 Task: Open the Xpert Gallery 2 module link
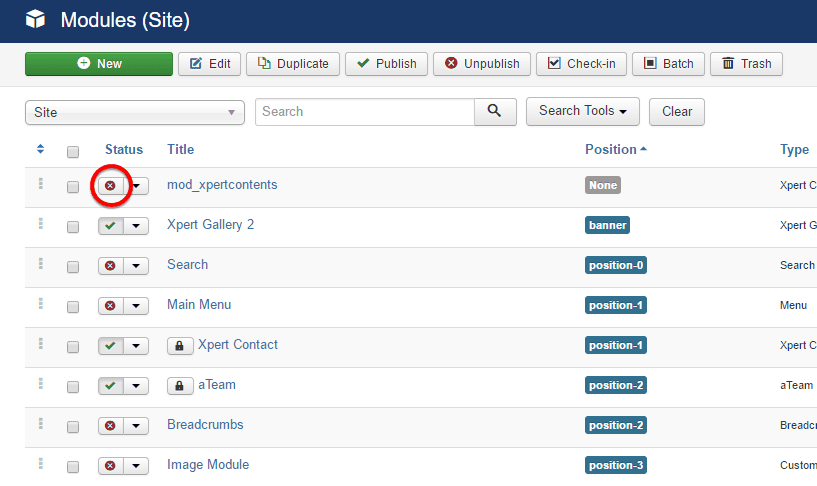tap(210, 224)
